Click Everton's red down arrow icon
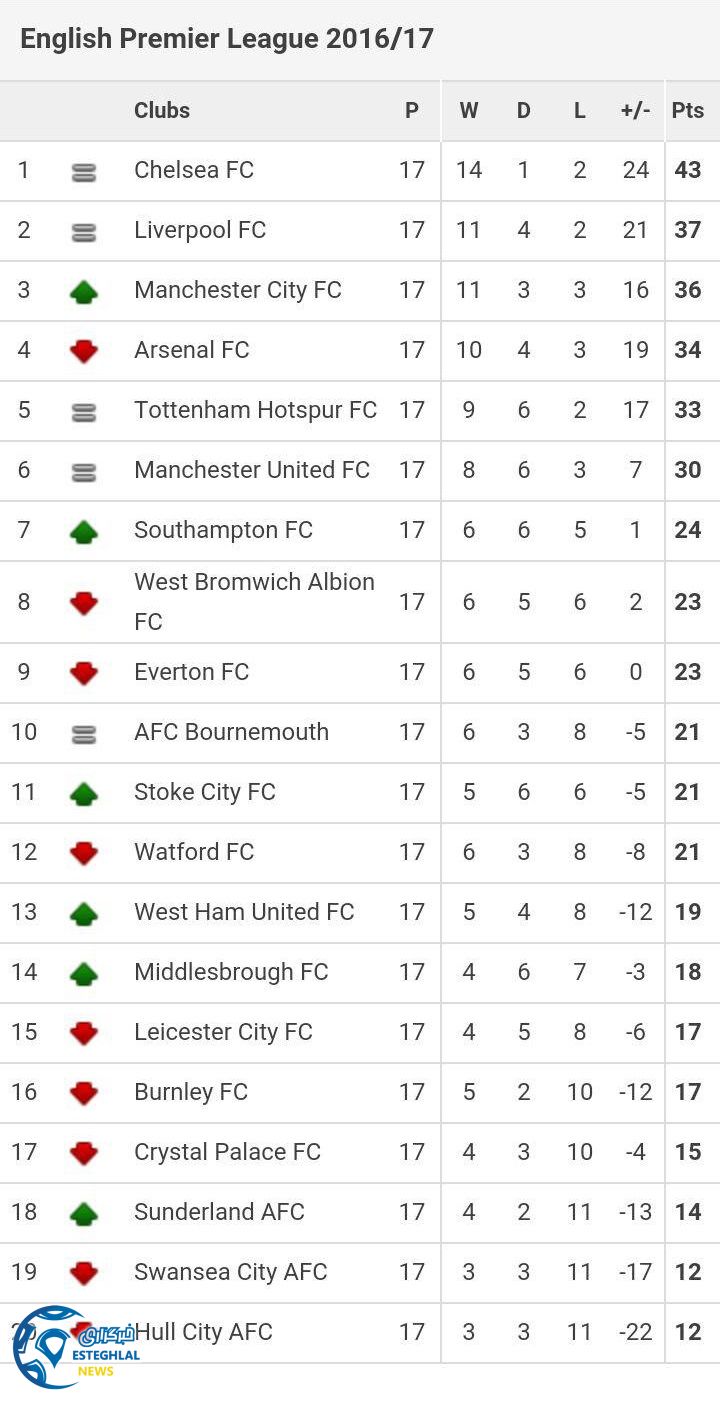 tap(84, 673)
